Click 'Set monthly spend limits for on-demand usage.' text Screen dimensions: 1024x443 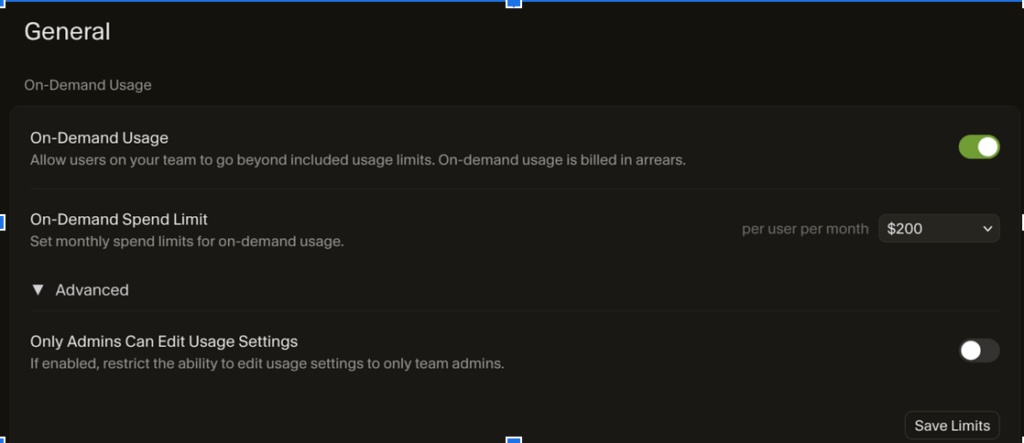[187, 242]
